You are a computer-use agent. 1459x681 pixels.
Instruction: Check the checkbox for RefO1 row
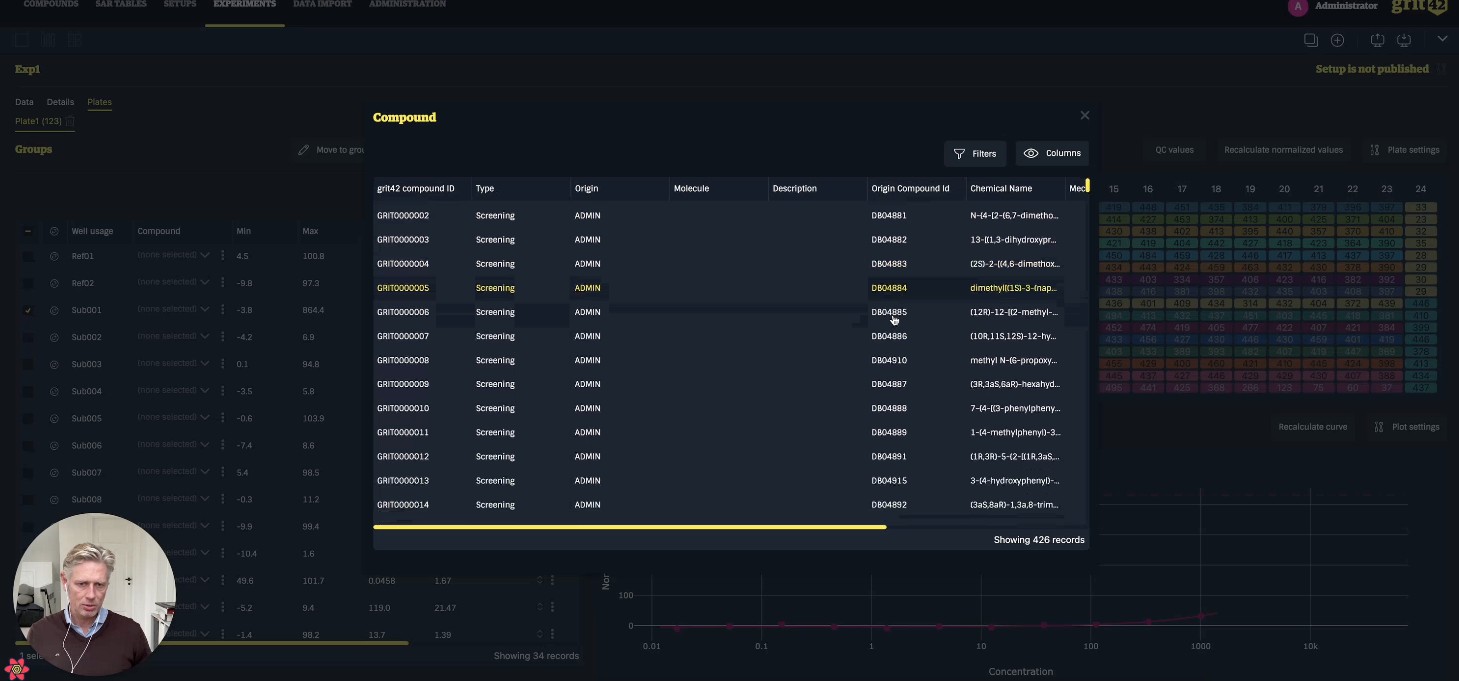(28, 256)
